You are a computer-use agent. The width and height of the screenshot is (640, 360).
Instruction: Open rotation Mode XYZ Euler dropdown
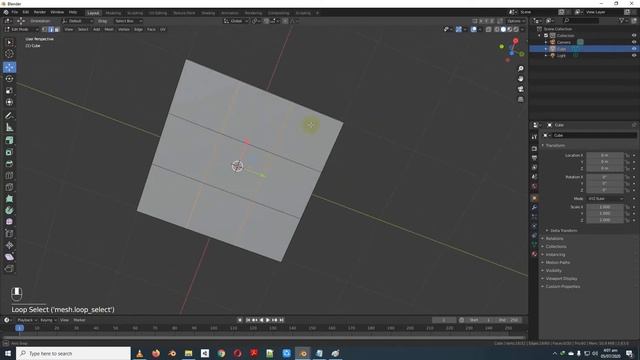click(x=605, y=199)
